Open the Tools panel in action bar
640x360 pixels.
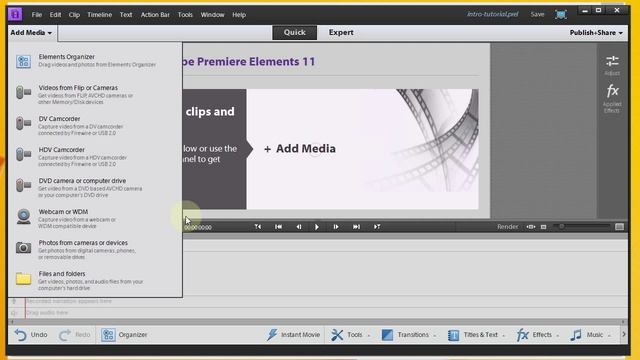tap(350, 335)
